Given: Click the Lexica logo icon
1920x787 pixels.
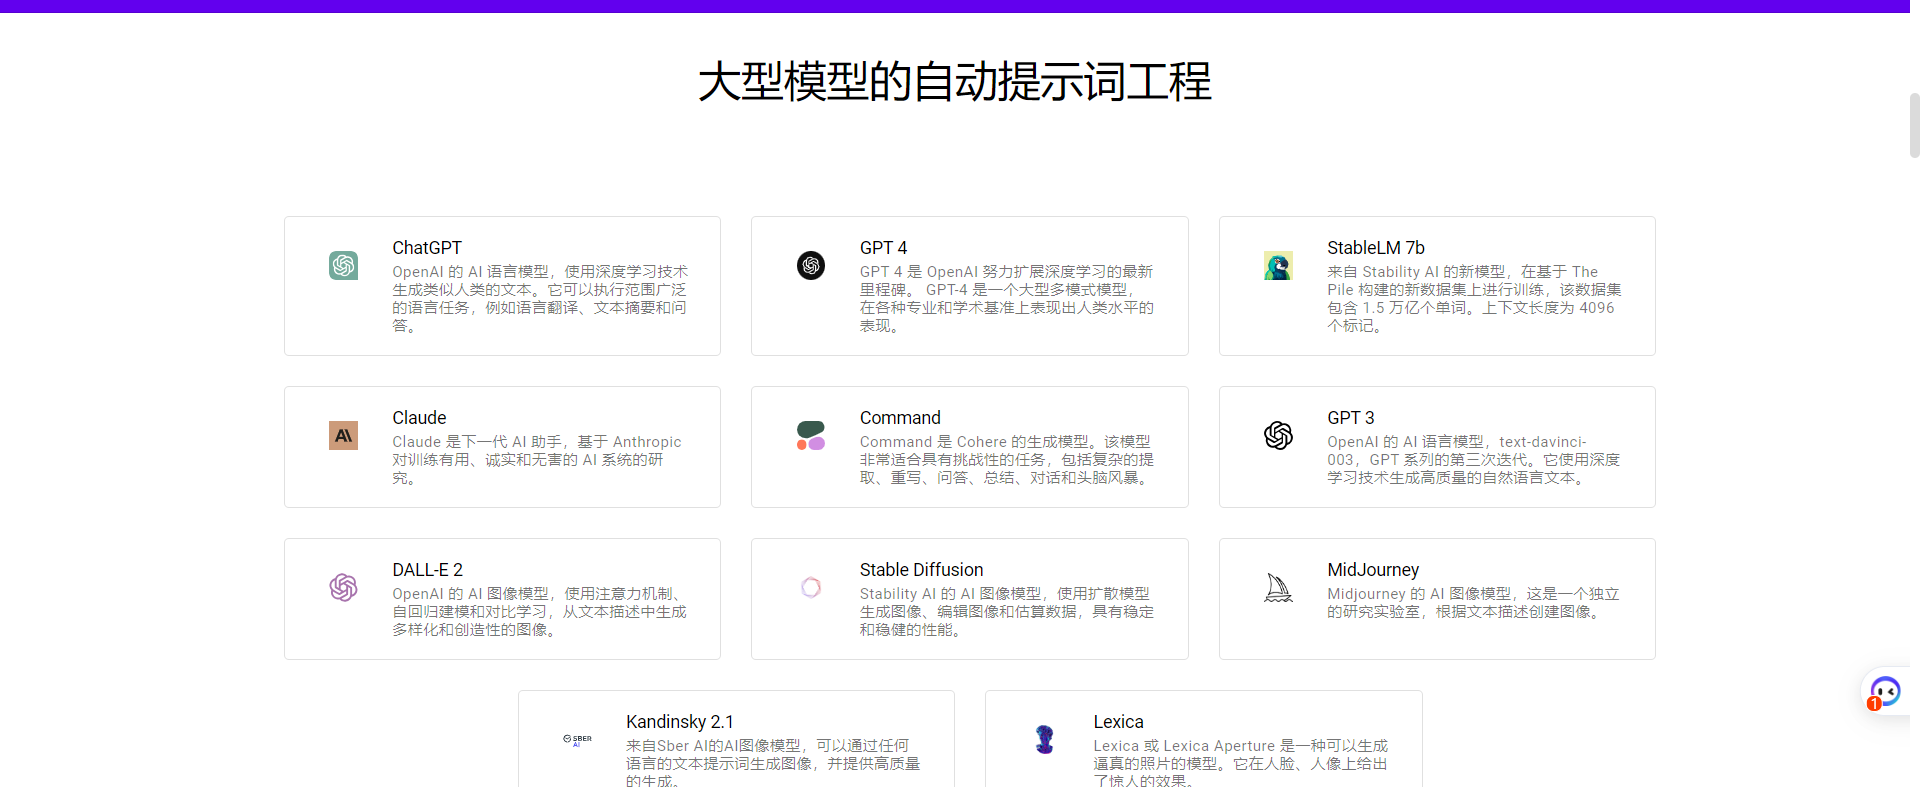Looking at the screenshot, I should click(x=1045, y=739).
